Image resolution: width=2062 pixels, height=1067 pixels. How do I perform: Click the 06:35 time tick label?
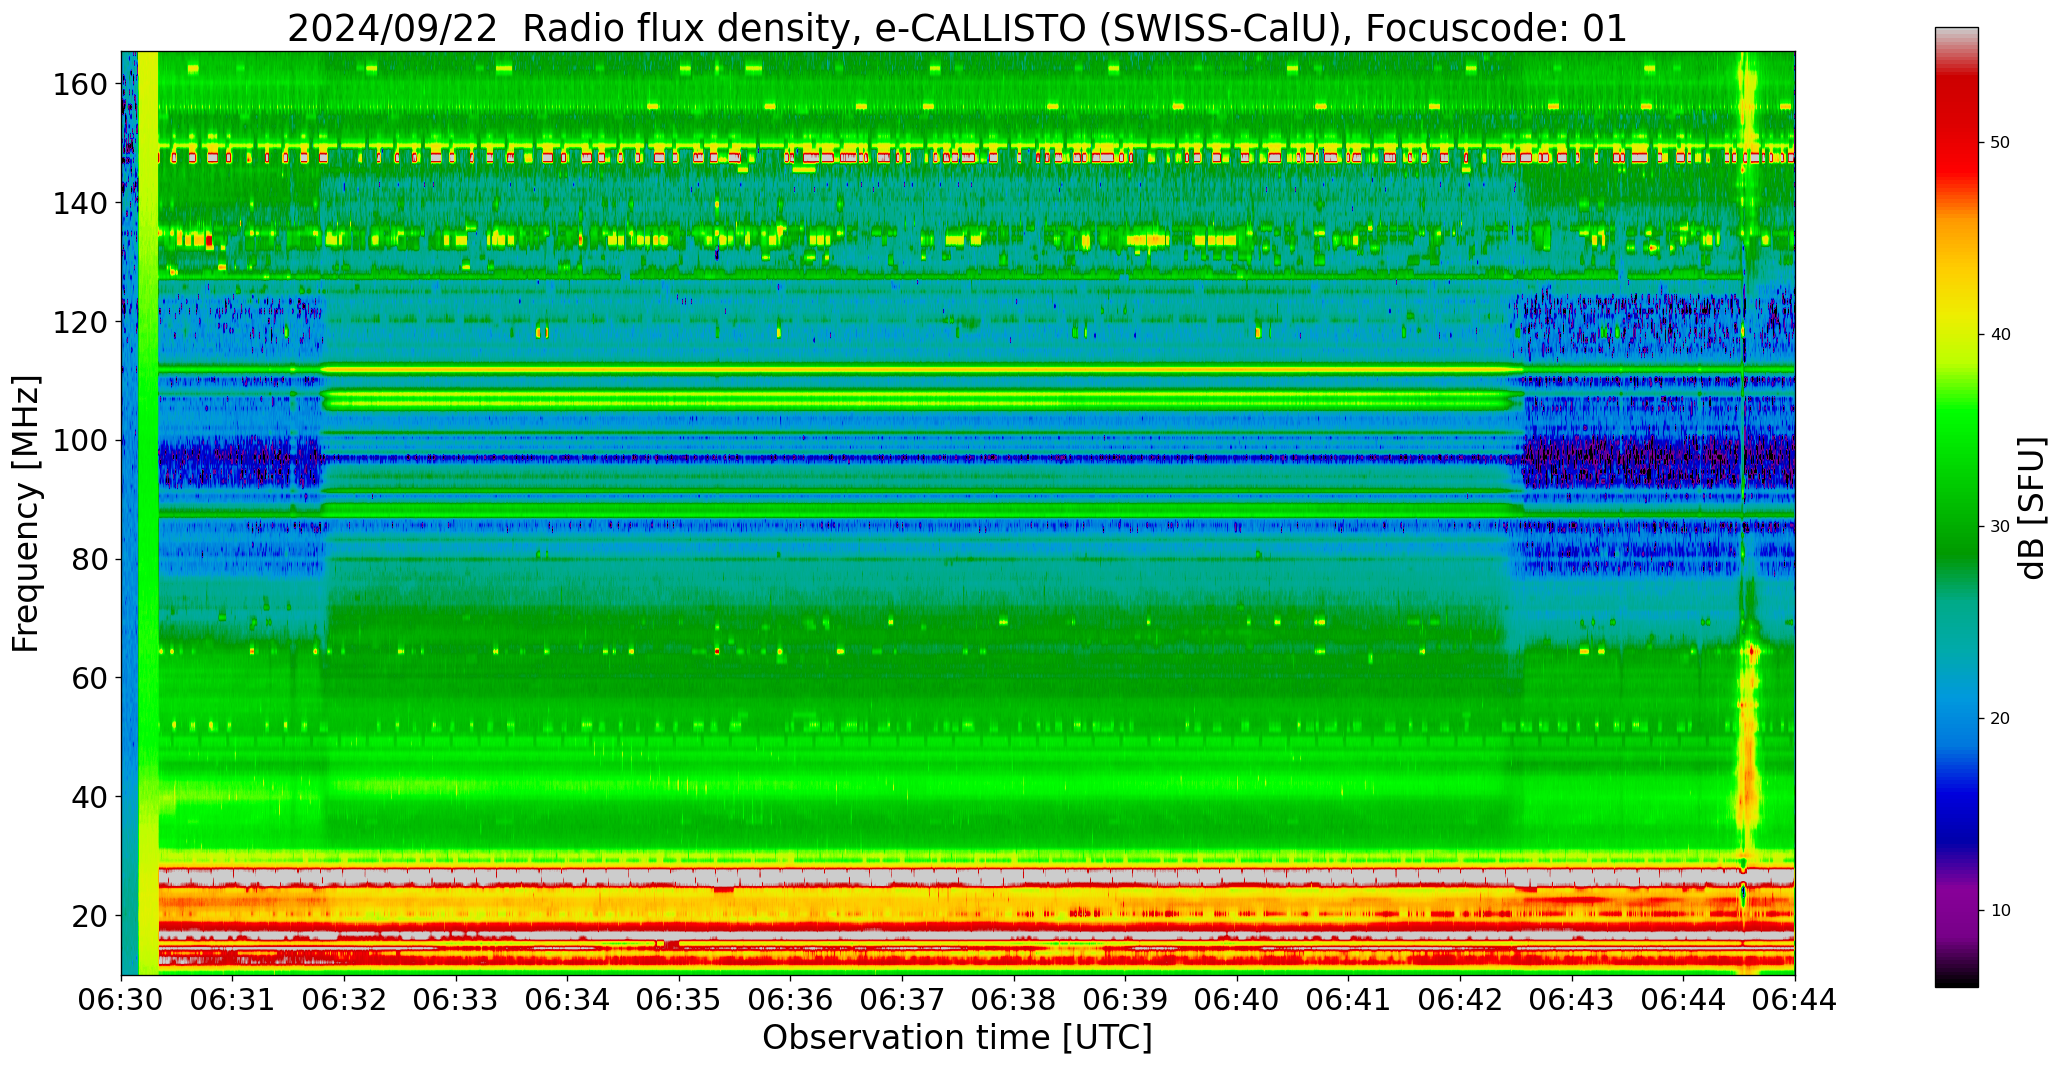680,1000
